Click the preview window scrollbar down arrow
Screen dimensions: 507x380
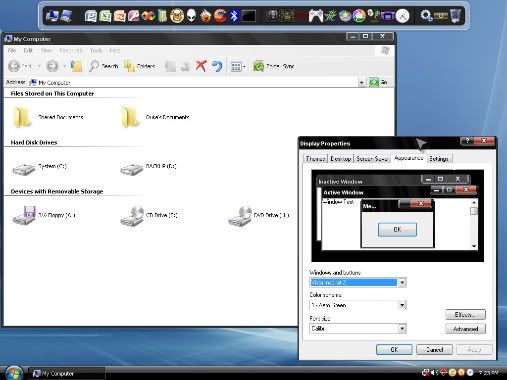(474, 246)
